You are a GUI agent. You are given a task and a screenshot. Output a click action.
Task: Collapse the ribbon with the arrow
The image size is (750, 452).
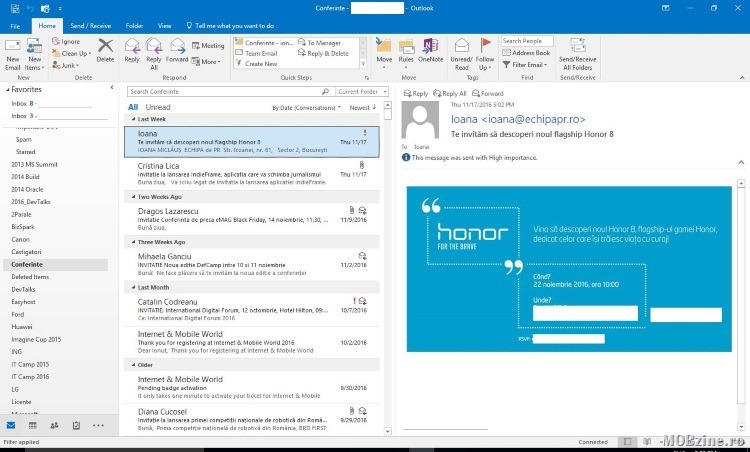point(742,77)
